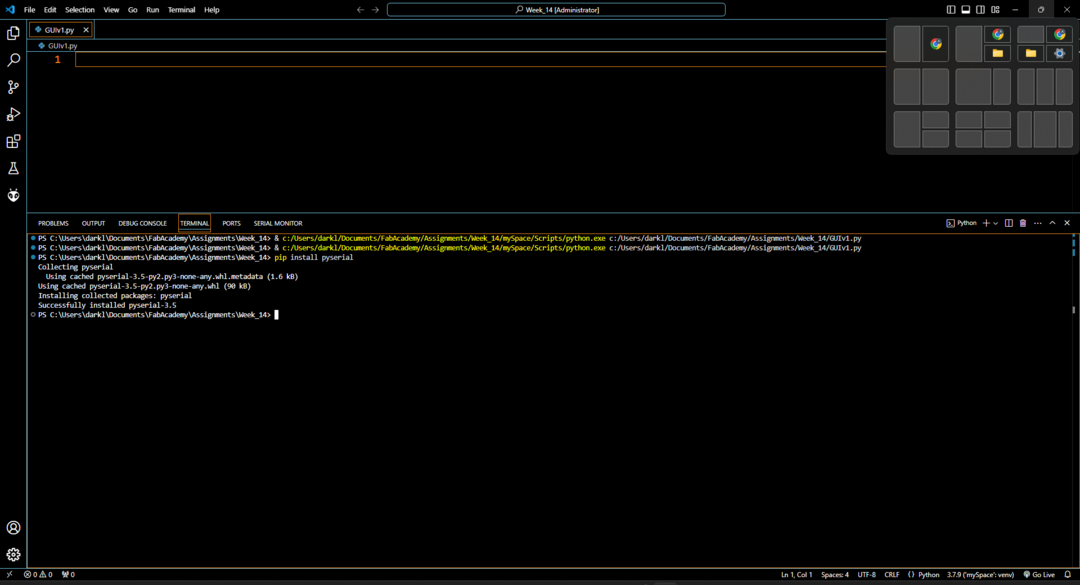The width and height of the screenshot is (1080, 585).
Task: Toggle the Secondary Side Bar layout icon
Action: [980, 10]
